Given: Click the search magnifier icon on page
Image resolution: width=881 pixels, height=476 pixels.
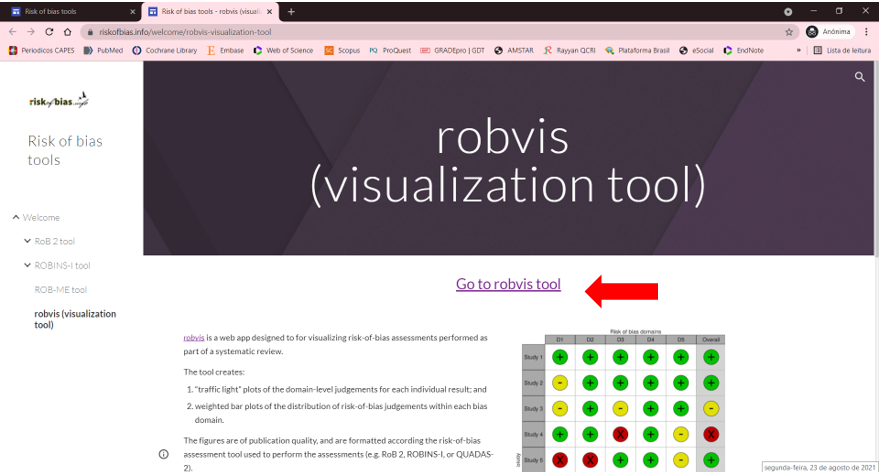Looking at the screenshot, I should tap(859, 77).
